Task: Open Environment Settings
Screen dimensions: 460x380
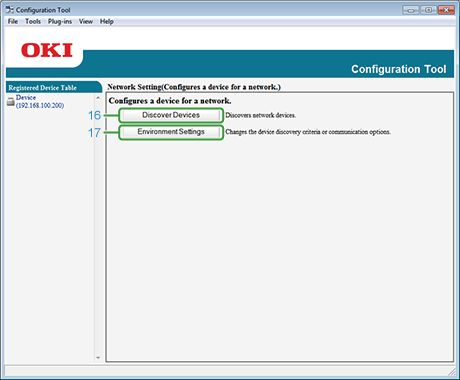Action: [x=171, y=132]
